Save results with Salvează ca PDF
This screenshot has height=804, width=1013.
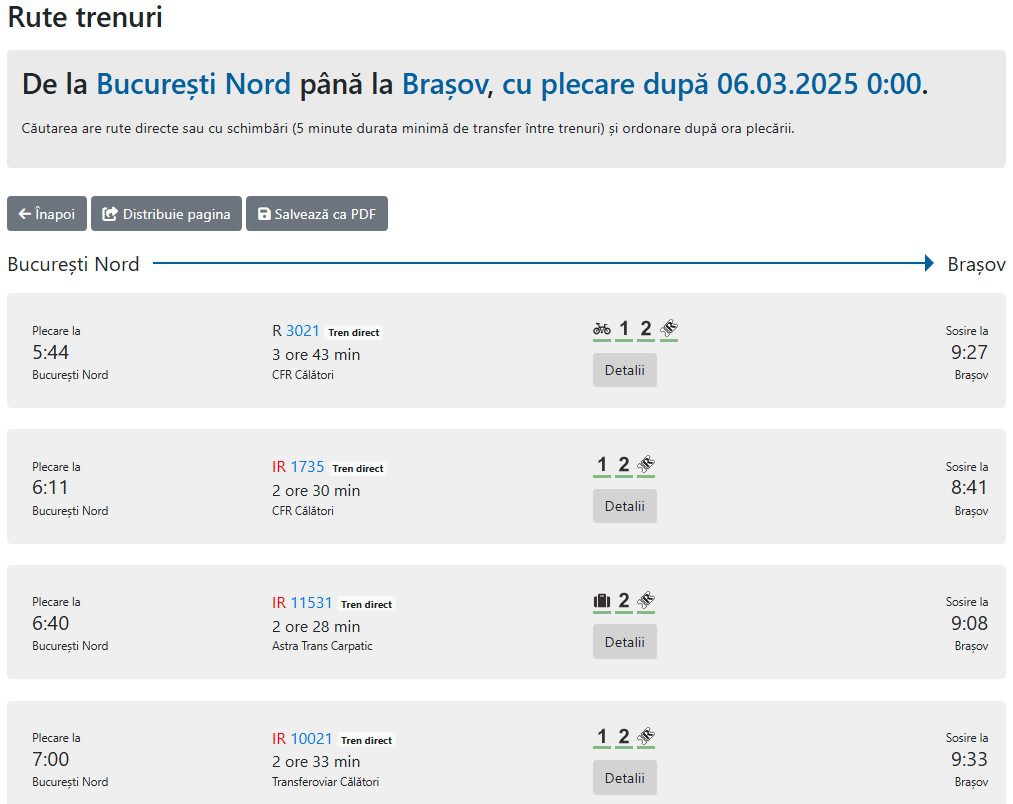[317, 213]
